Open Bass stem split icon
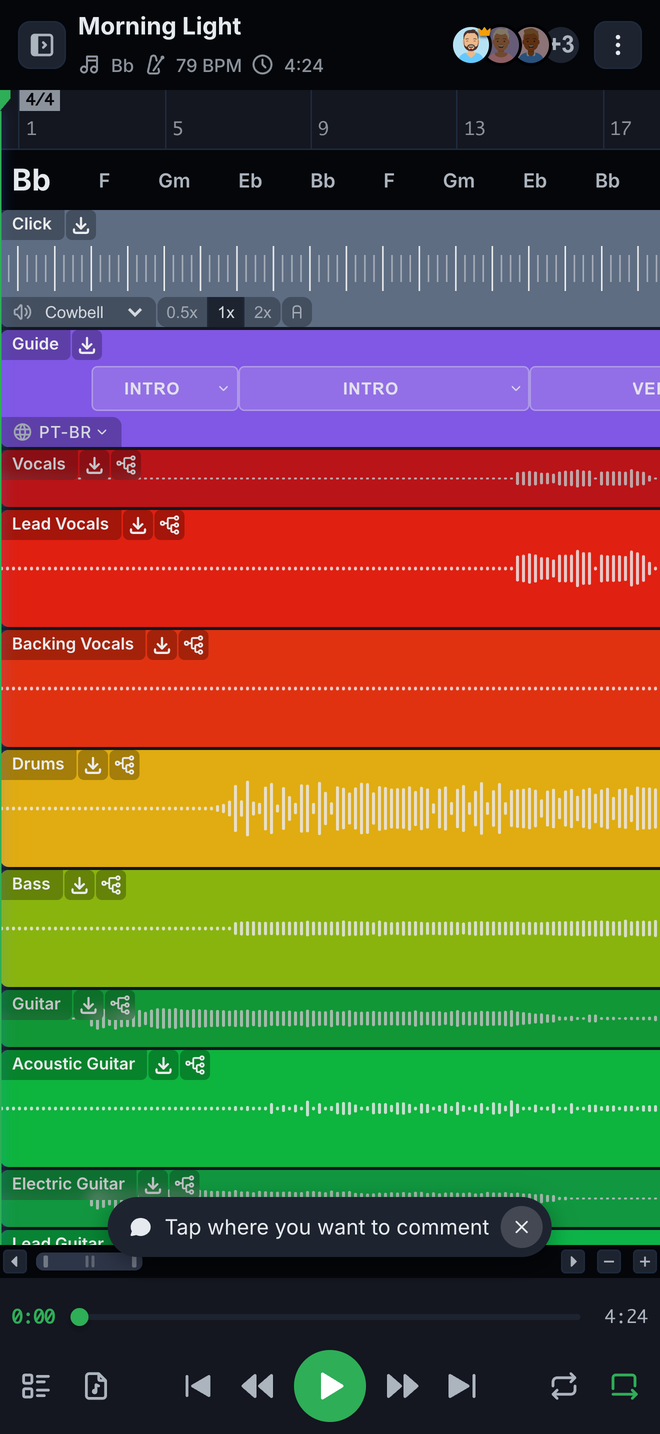 111,885
